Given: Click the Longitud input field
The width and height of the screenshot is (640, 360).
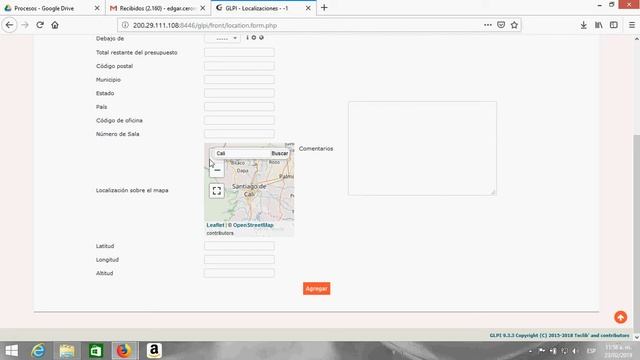Looking at the screenshot, I should tap(239, 260).
